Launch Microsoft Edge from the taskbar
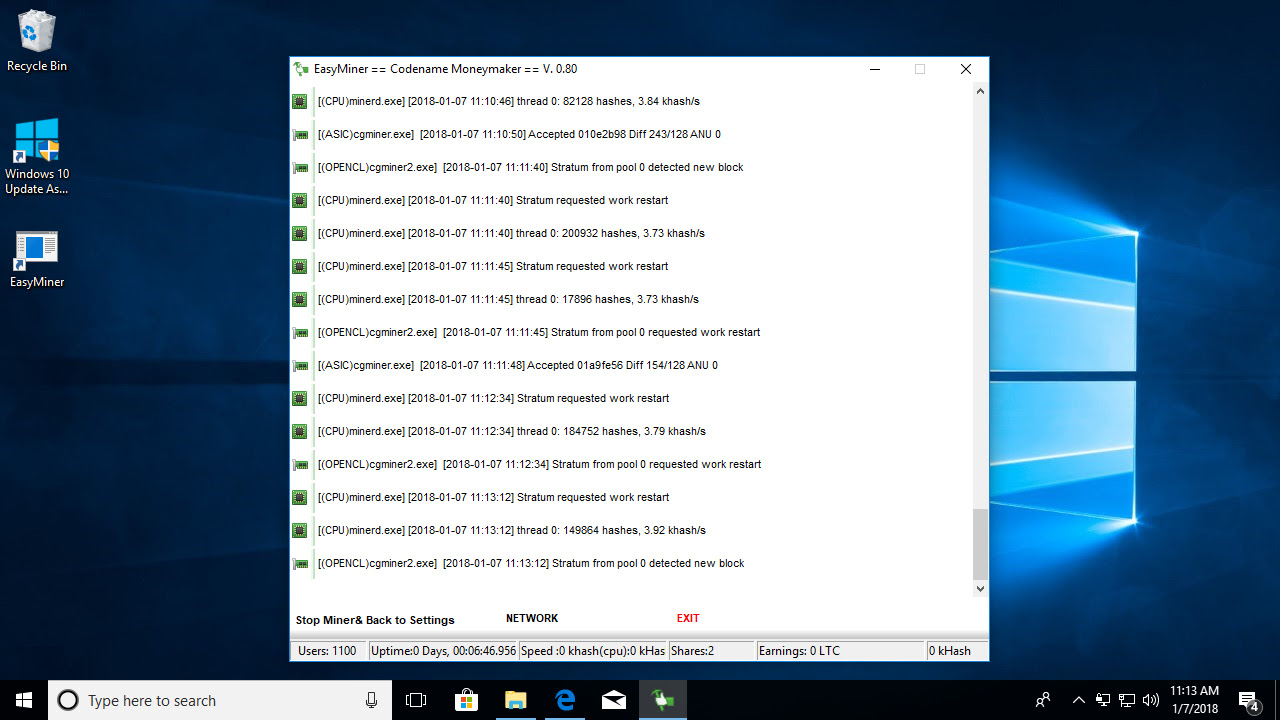Viewport: 1280px width, 720px height. pos(565,700)
